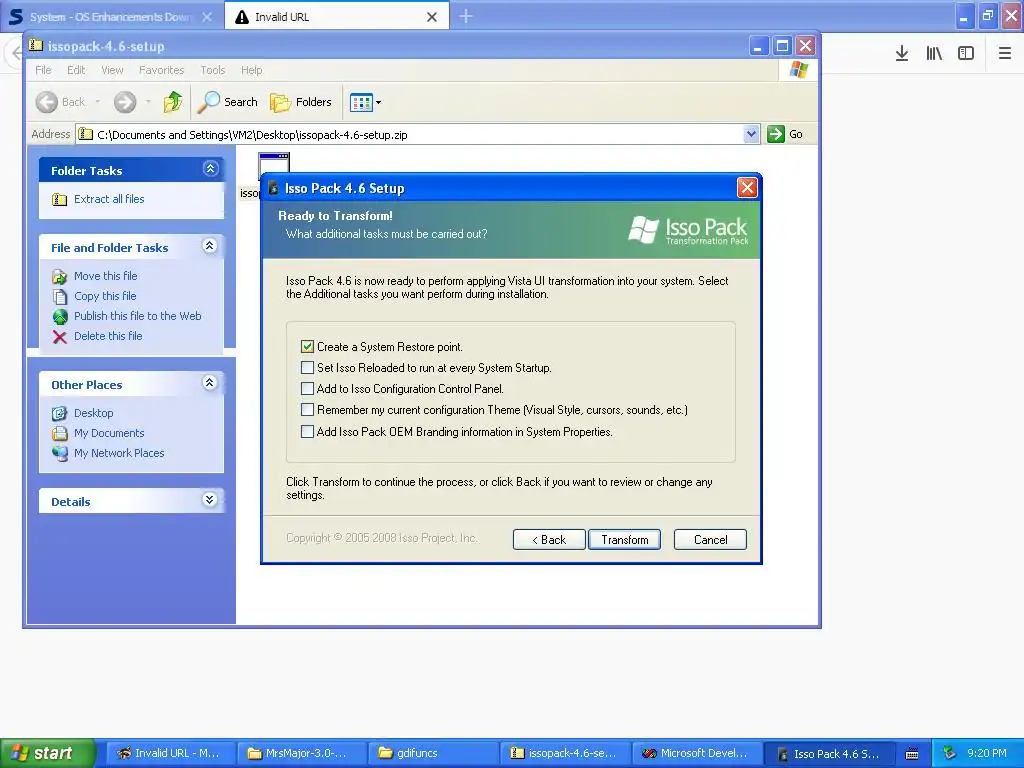This screenshot has width=1024, height=768.
Task: Check Set Isso Reloaded to run at Startup
Action: 308,368
